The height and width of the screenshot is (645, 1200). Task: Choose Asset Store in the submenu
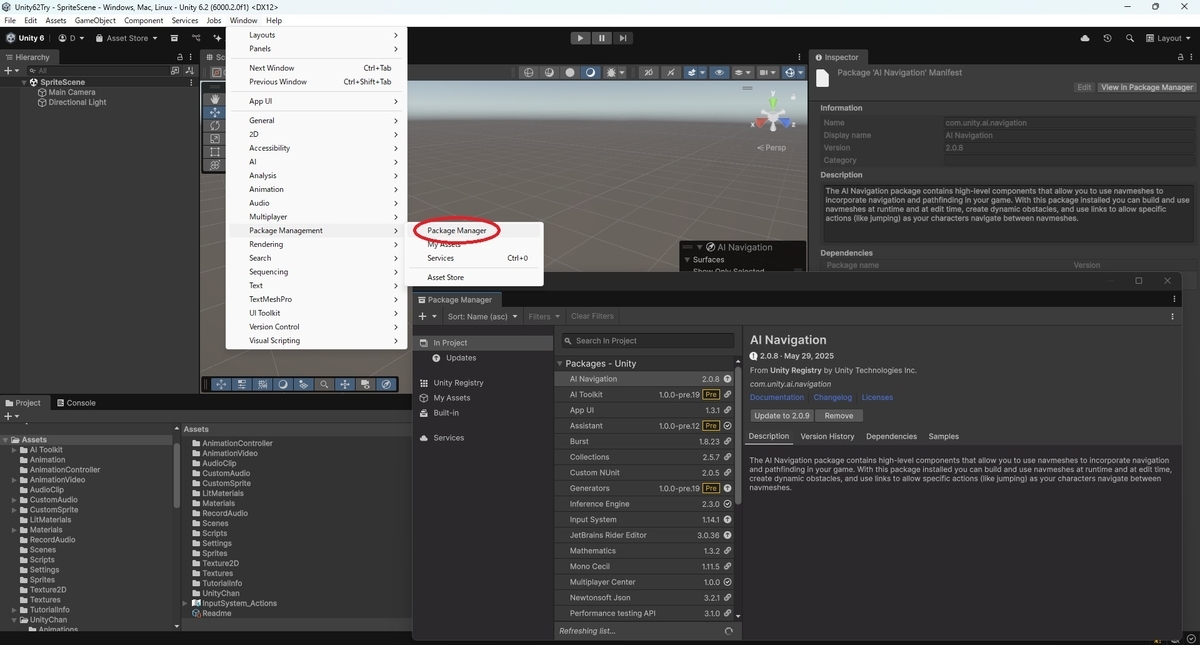pyautogui.click(x=445, y=277)
